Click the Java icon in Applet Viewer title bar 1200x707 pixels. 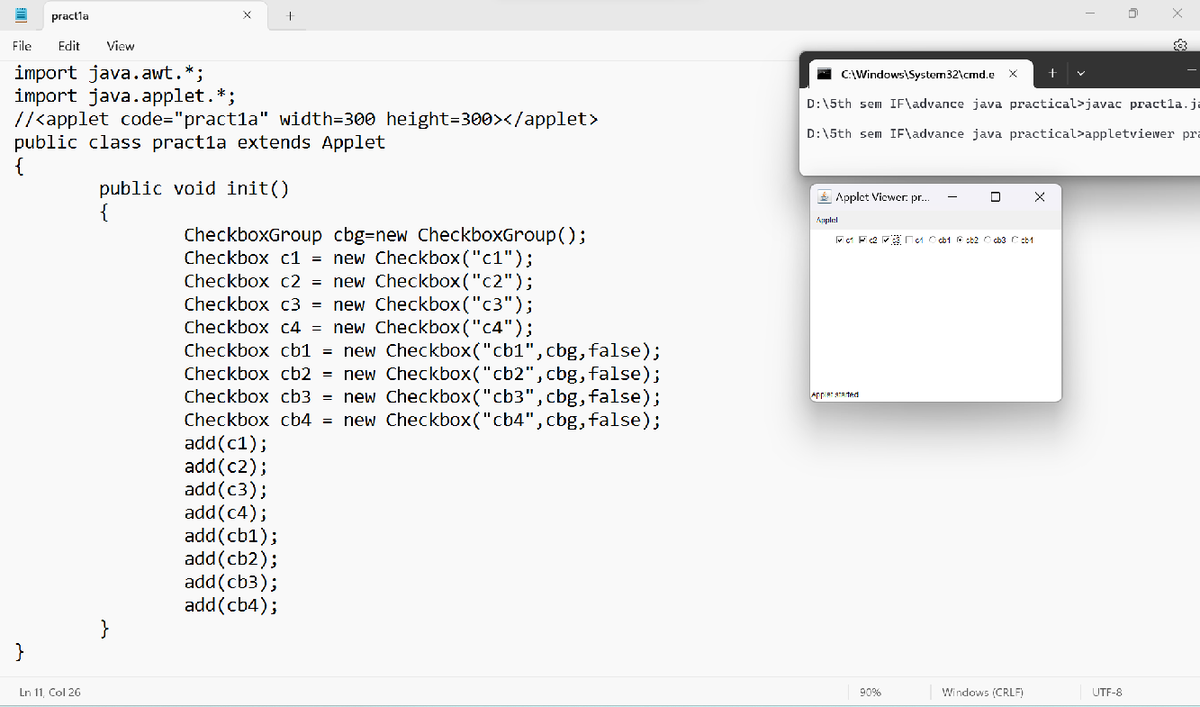[823, 196]
